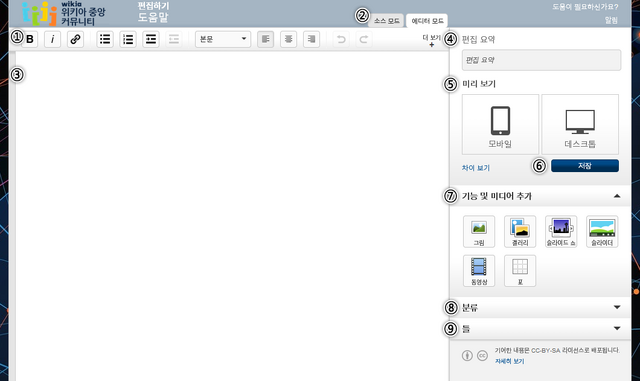
Task: Decrease the text indent
Action: point(173,39)
